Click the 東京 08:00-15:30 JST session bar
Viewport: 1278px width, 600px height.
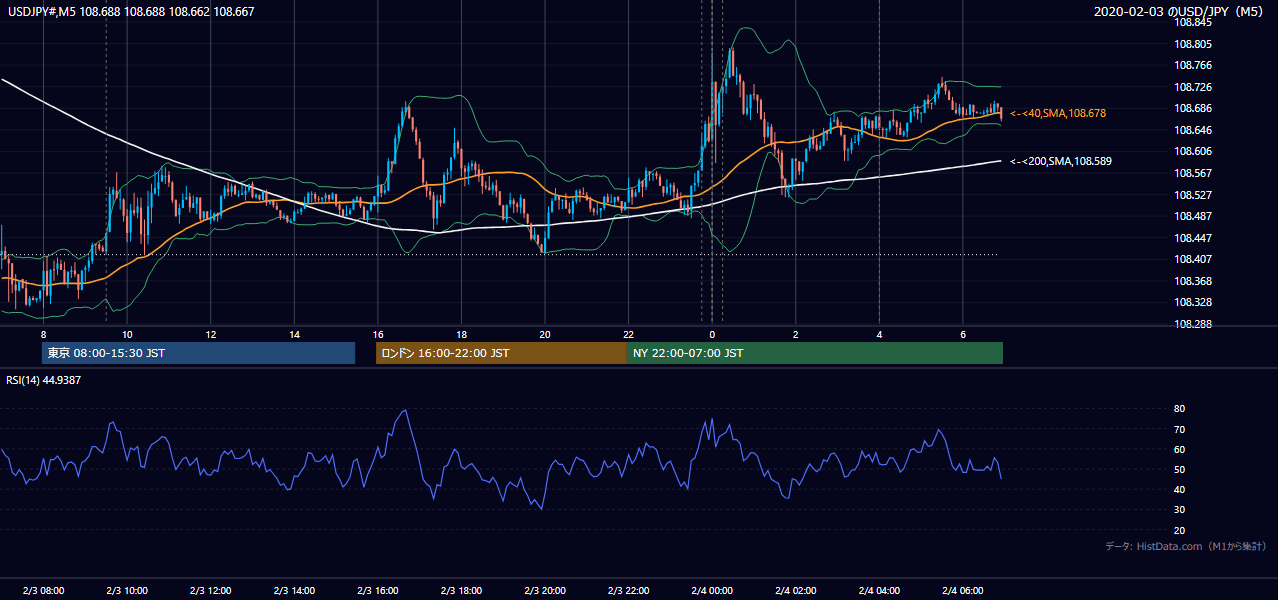tap(198, 353)
